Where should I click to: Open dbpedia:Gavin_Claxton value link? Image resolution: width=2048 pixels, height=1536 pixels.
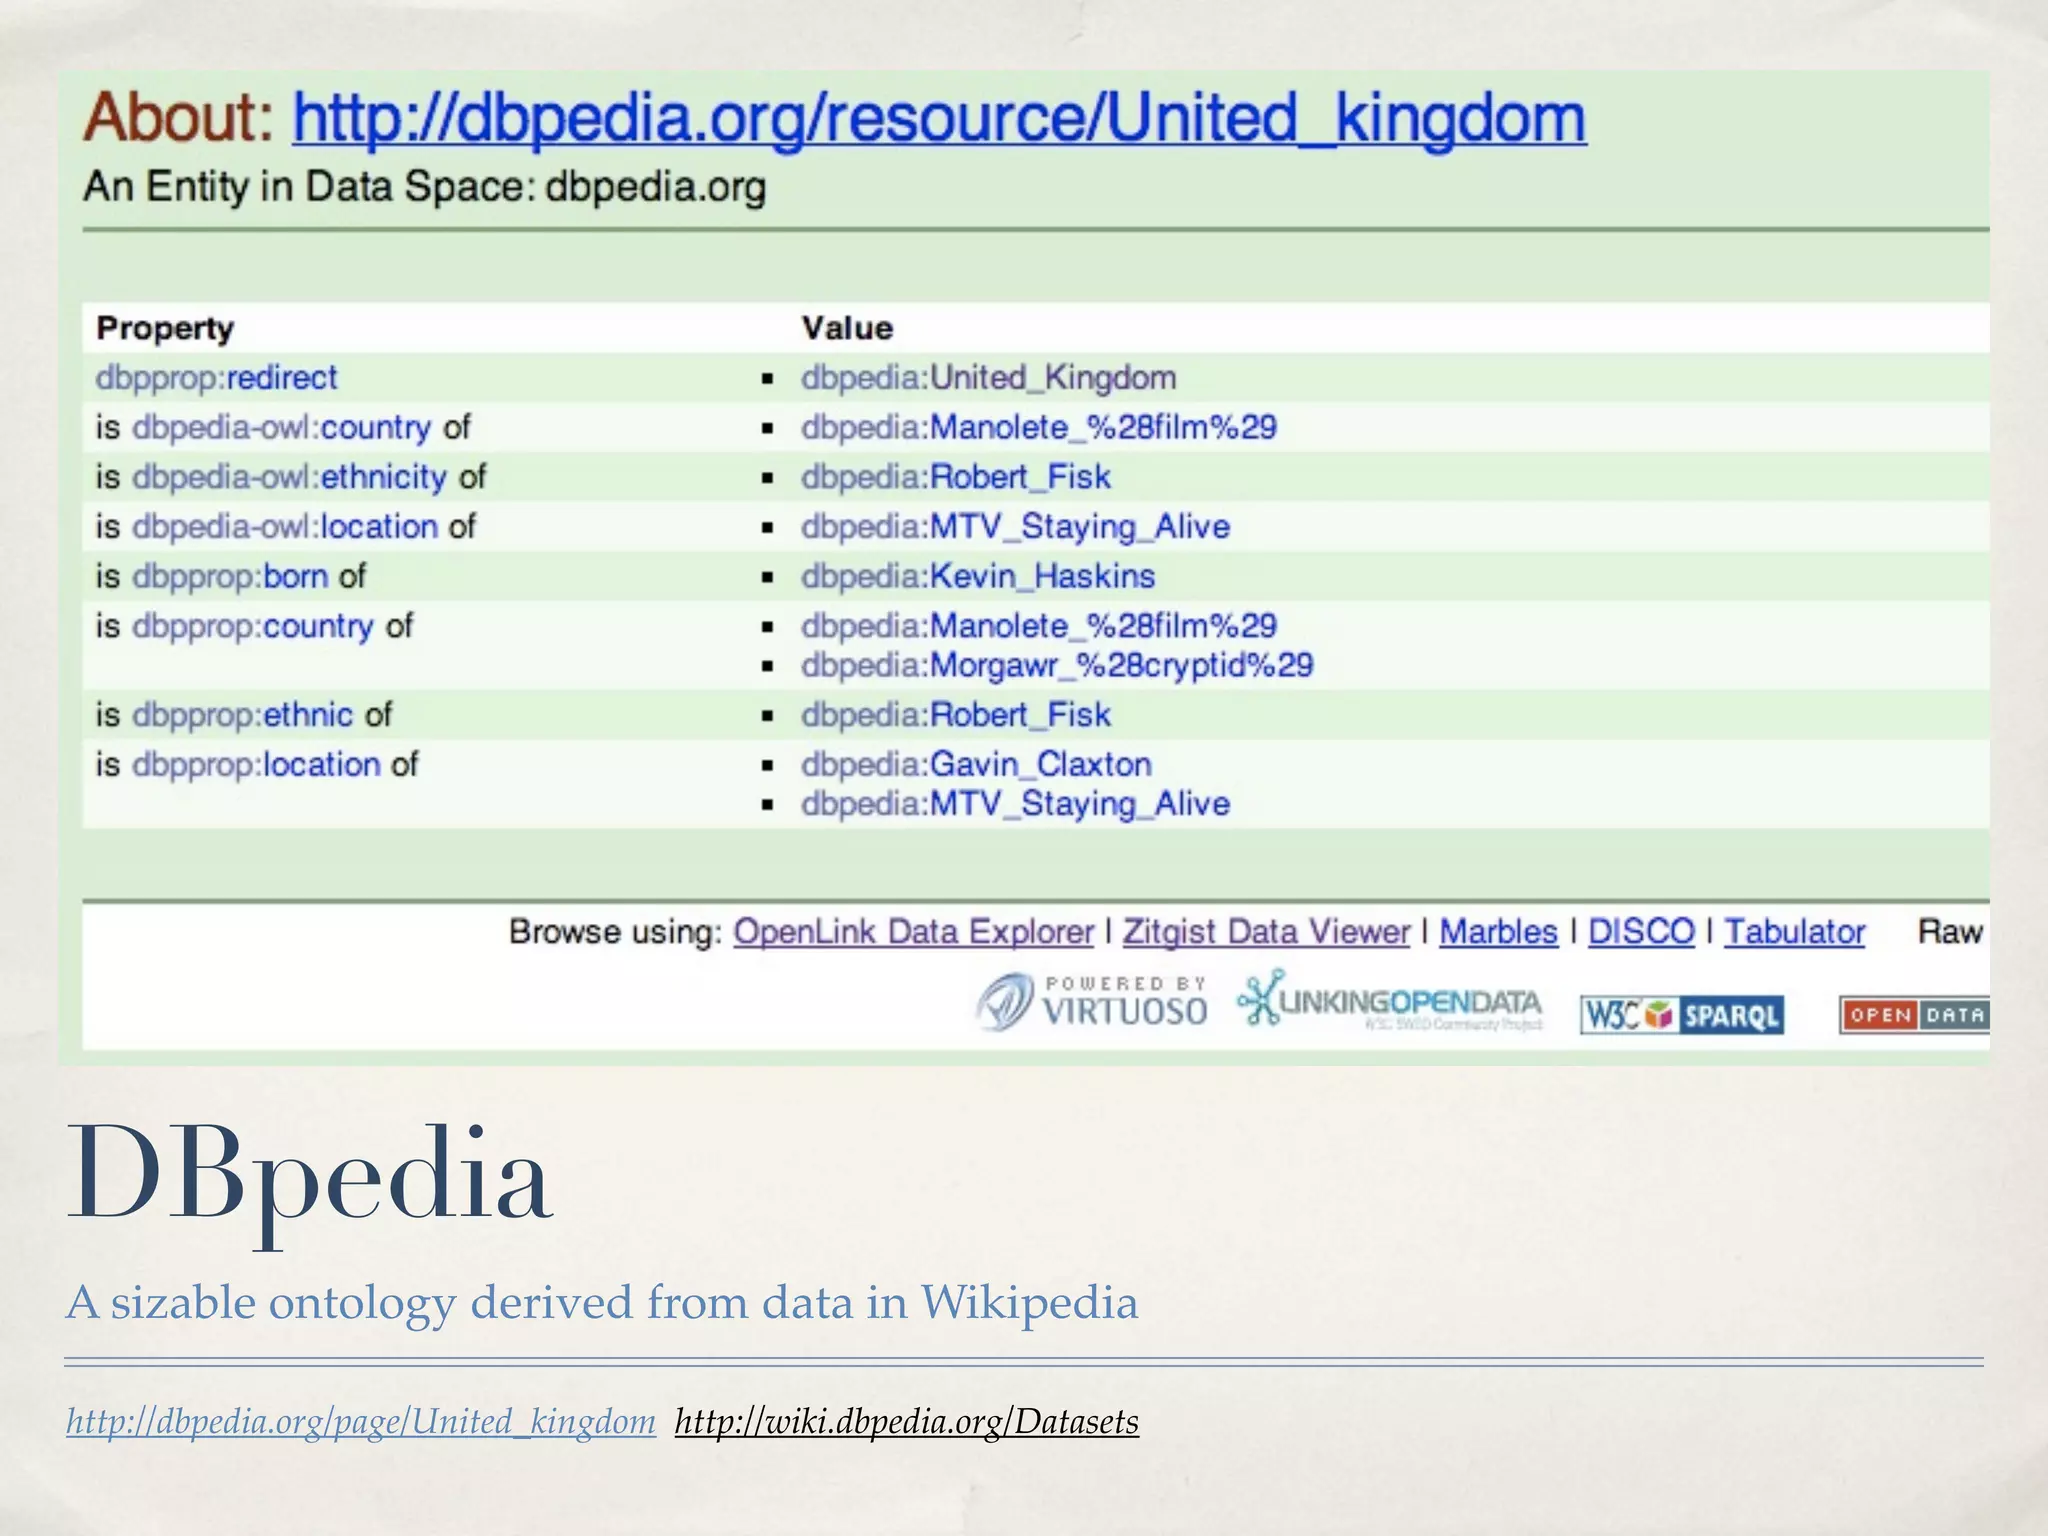[976, 764]
